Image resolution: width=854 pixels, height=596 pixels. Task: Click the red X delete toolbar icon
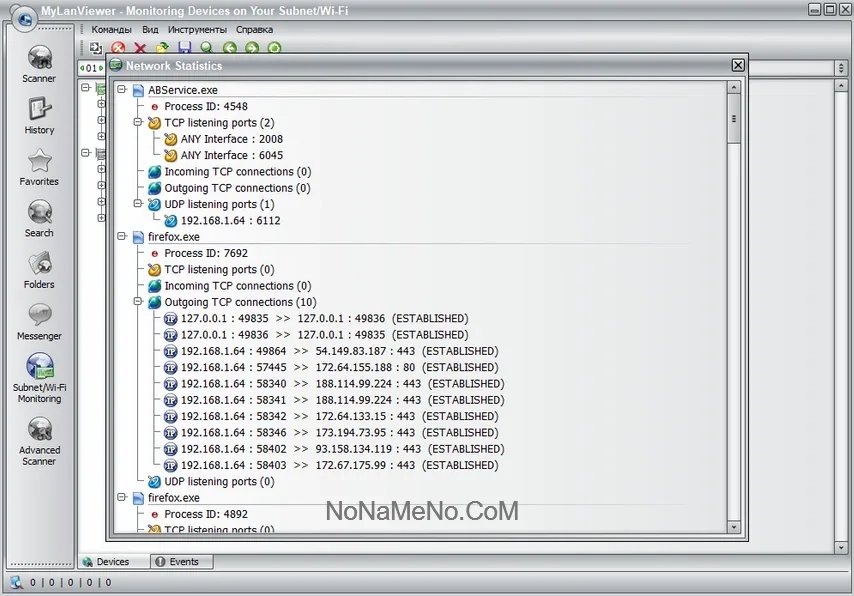140,48
